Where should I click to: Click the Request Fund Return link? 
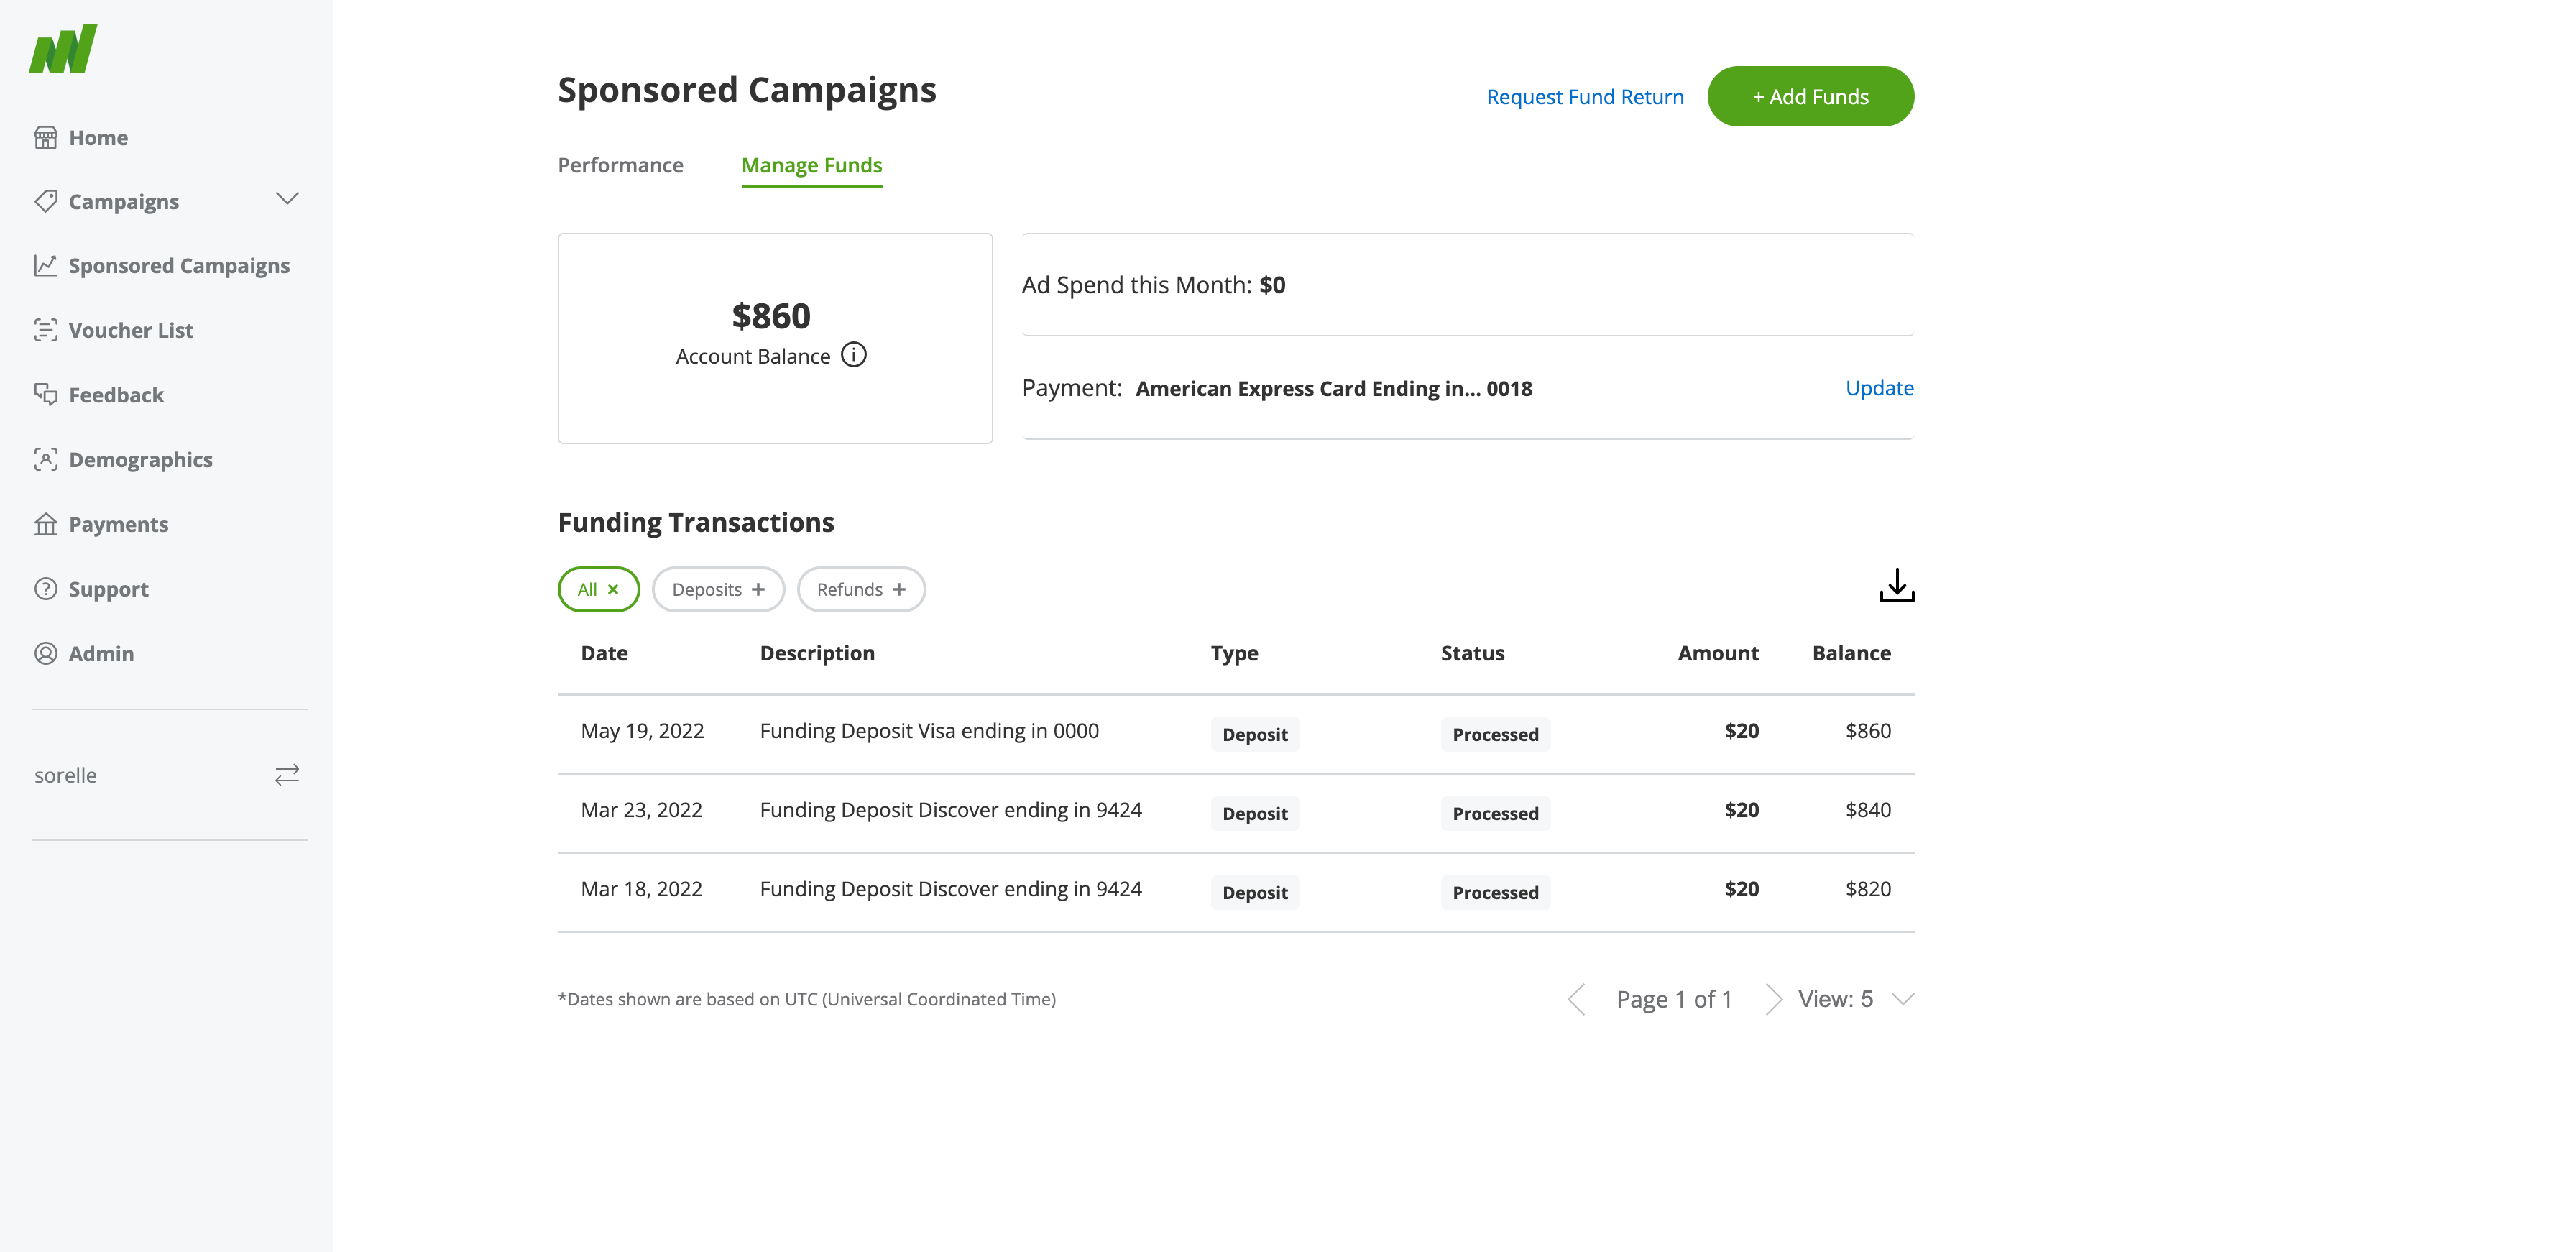1584,97
